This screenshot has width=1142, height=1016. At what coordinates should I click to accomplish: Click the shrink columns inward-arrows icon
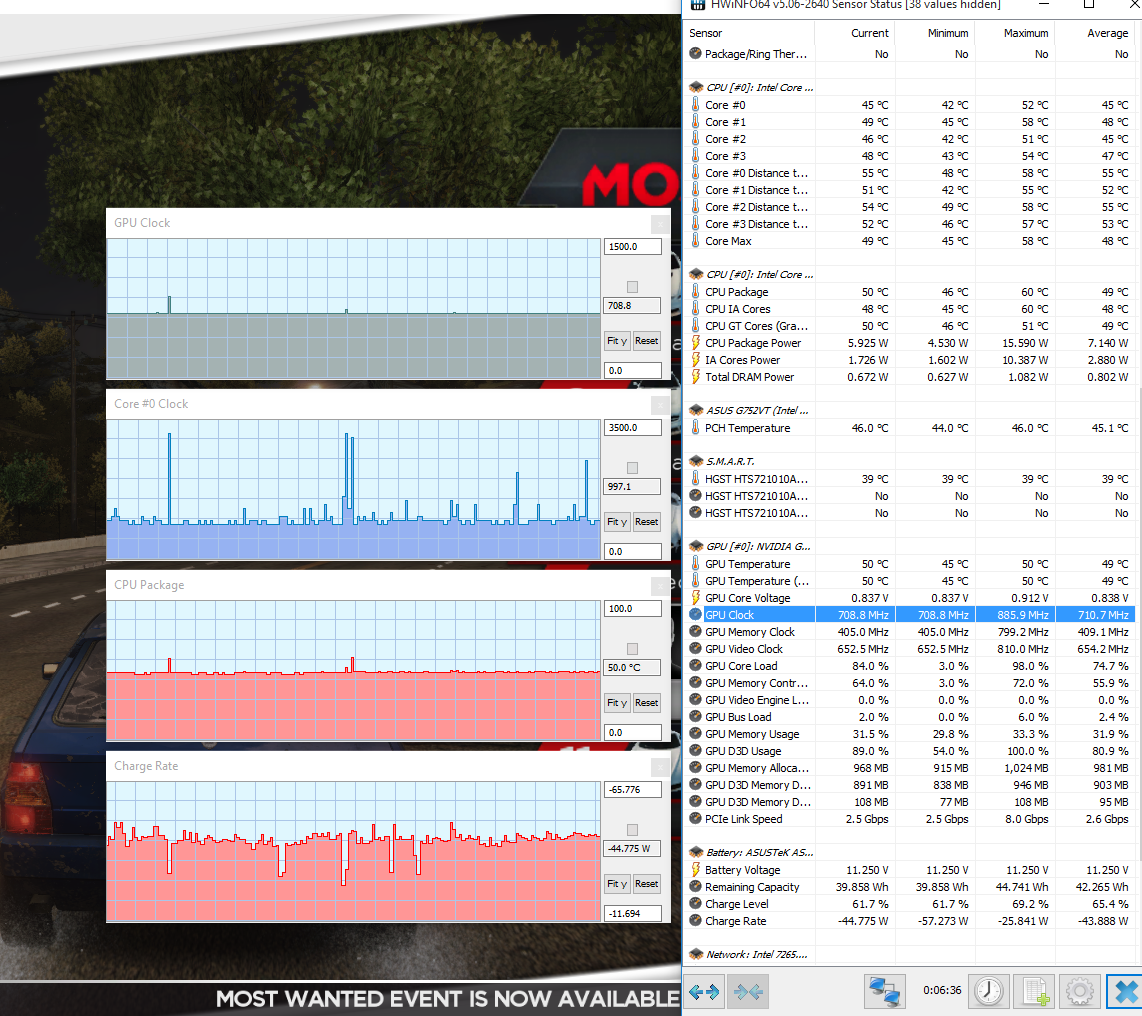point(748,991)
